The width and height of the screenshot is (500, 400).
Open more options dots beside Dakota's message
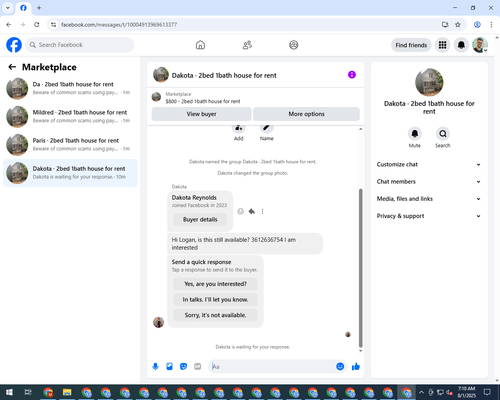coord(262,211)
